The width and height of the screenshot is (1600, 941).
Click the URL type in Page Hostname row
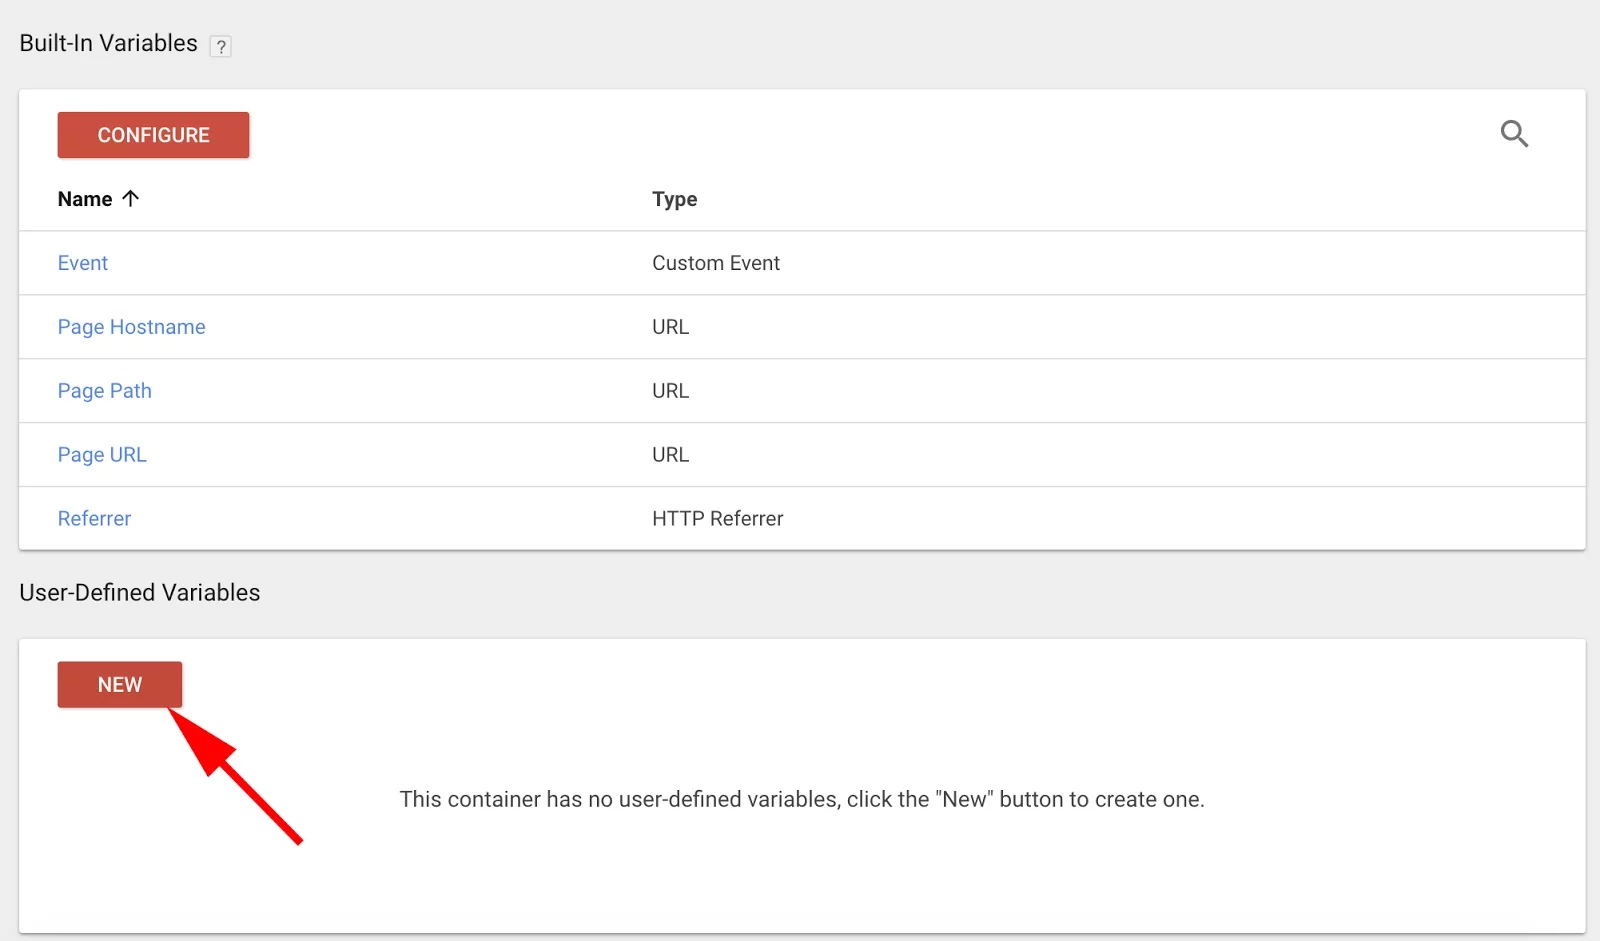click(x=671, y=327)
